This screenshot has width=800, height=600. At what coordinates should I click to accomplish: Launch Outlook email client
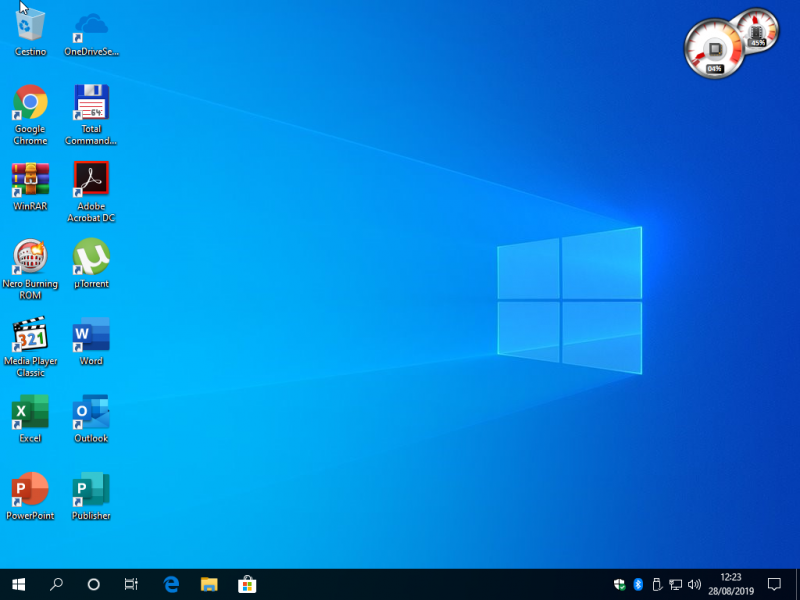point(91,413)
